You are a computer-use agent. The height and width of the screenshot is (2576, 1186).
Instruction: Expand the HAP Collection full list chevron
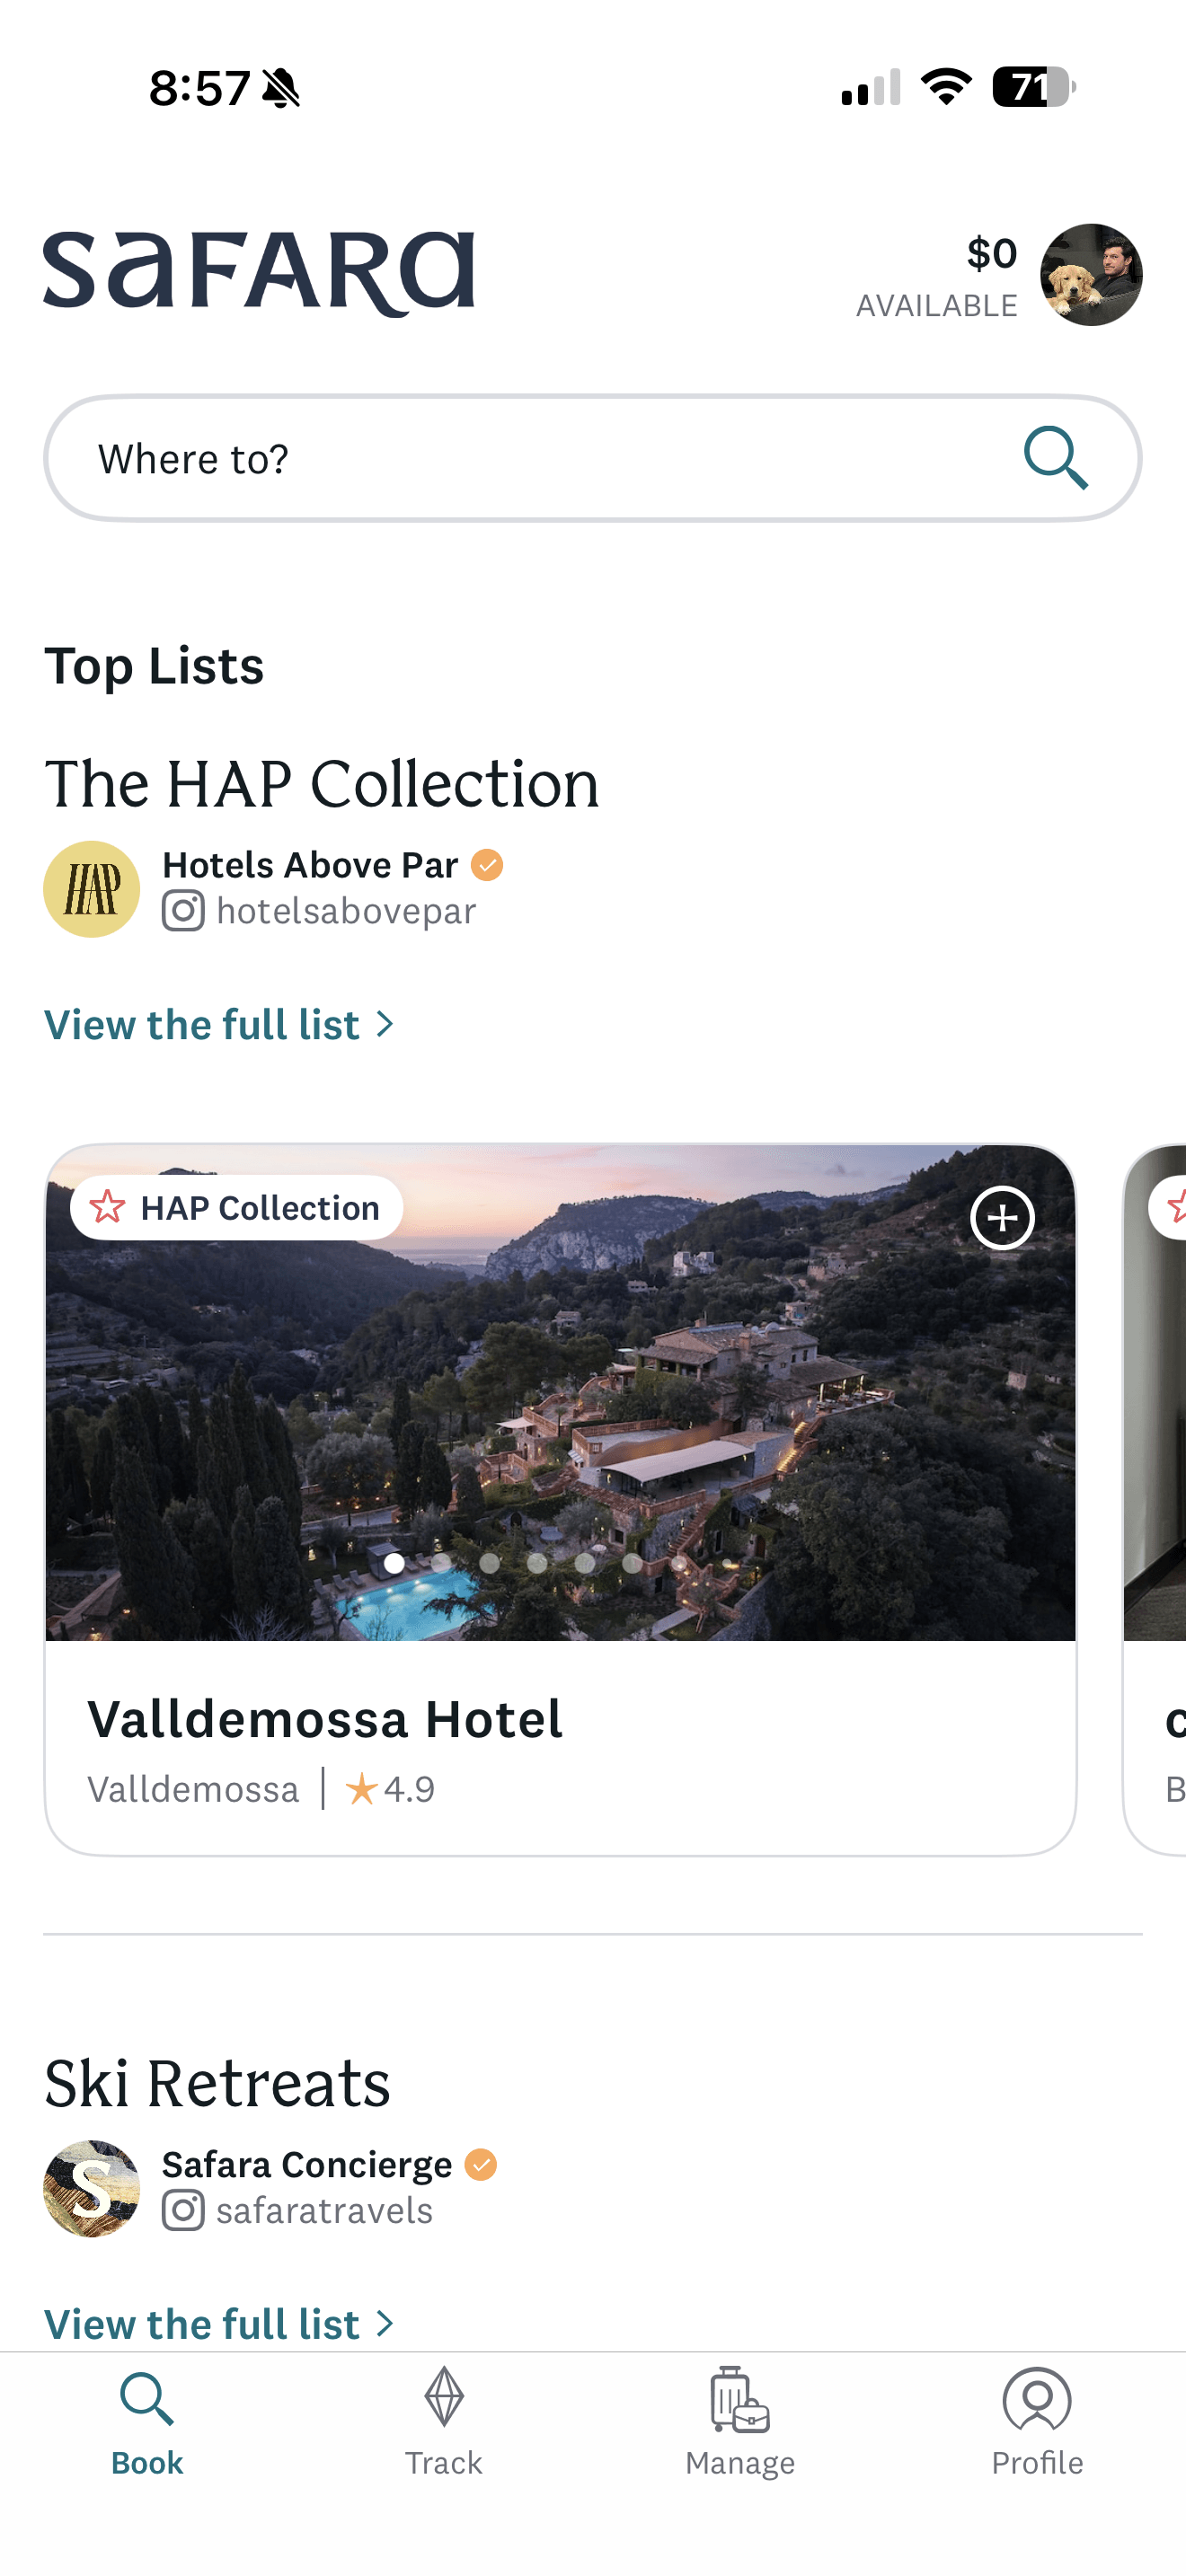tap(385, 1024)
